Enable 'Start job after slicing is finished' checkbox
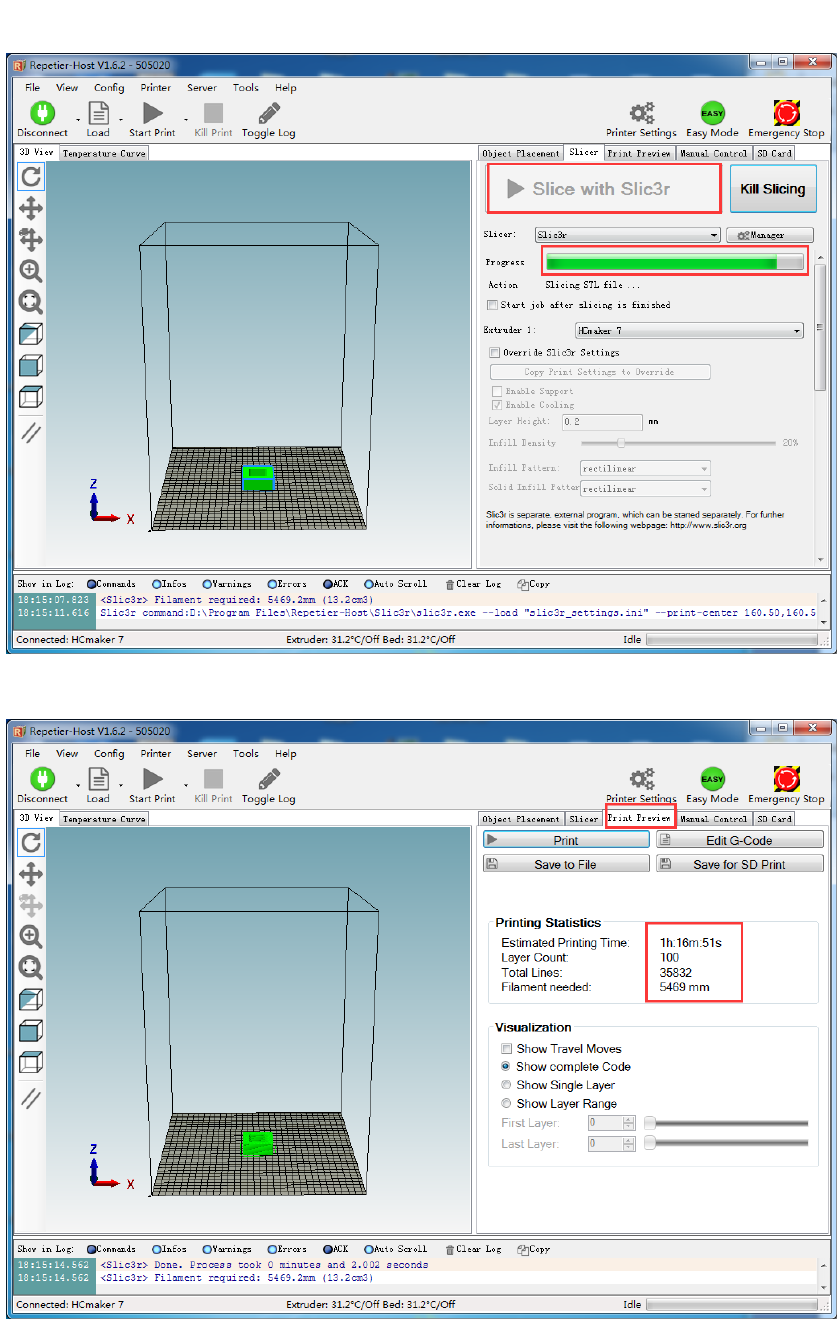The height and width of the screenshot is (1319, 837). 492,305
